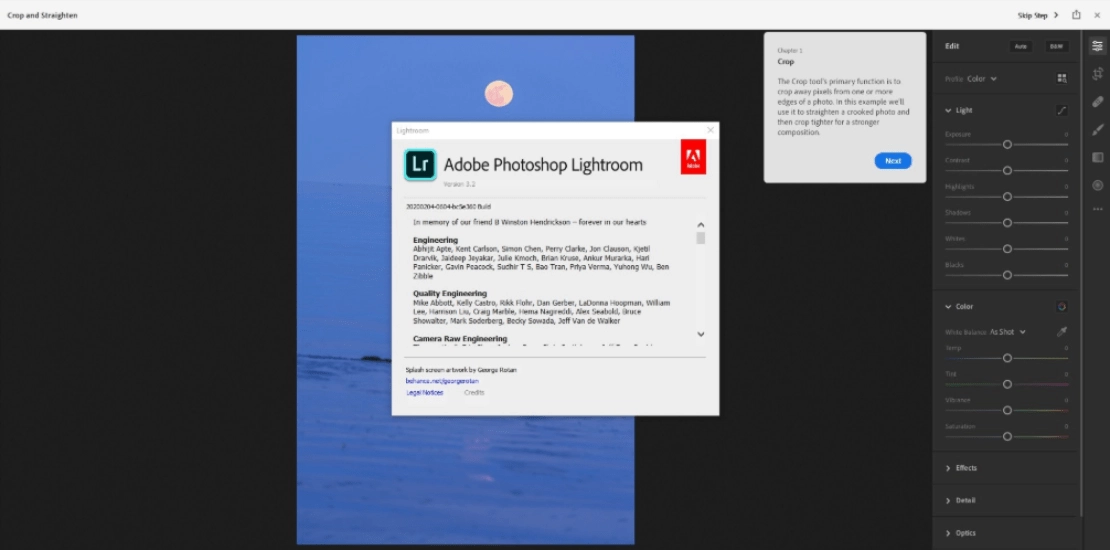Screen dimensions: 1110x550
Task: Toggle the B&W treatment button
Action: click(1056, 46)
